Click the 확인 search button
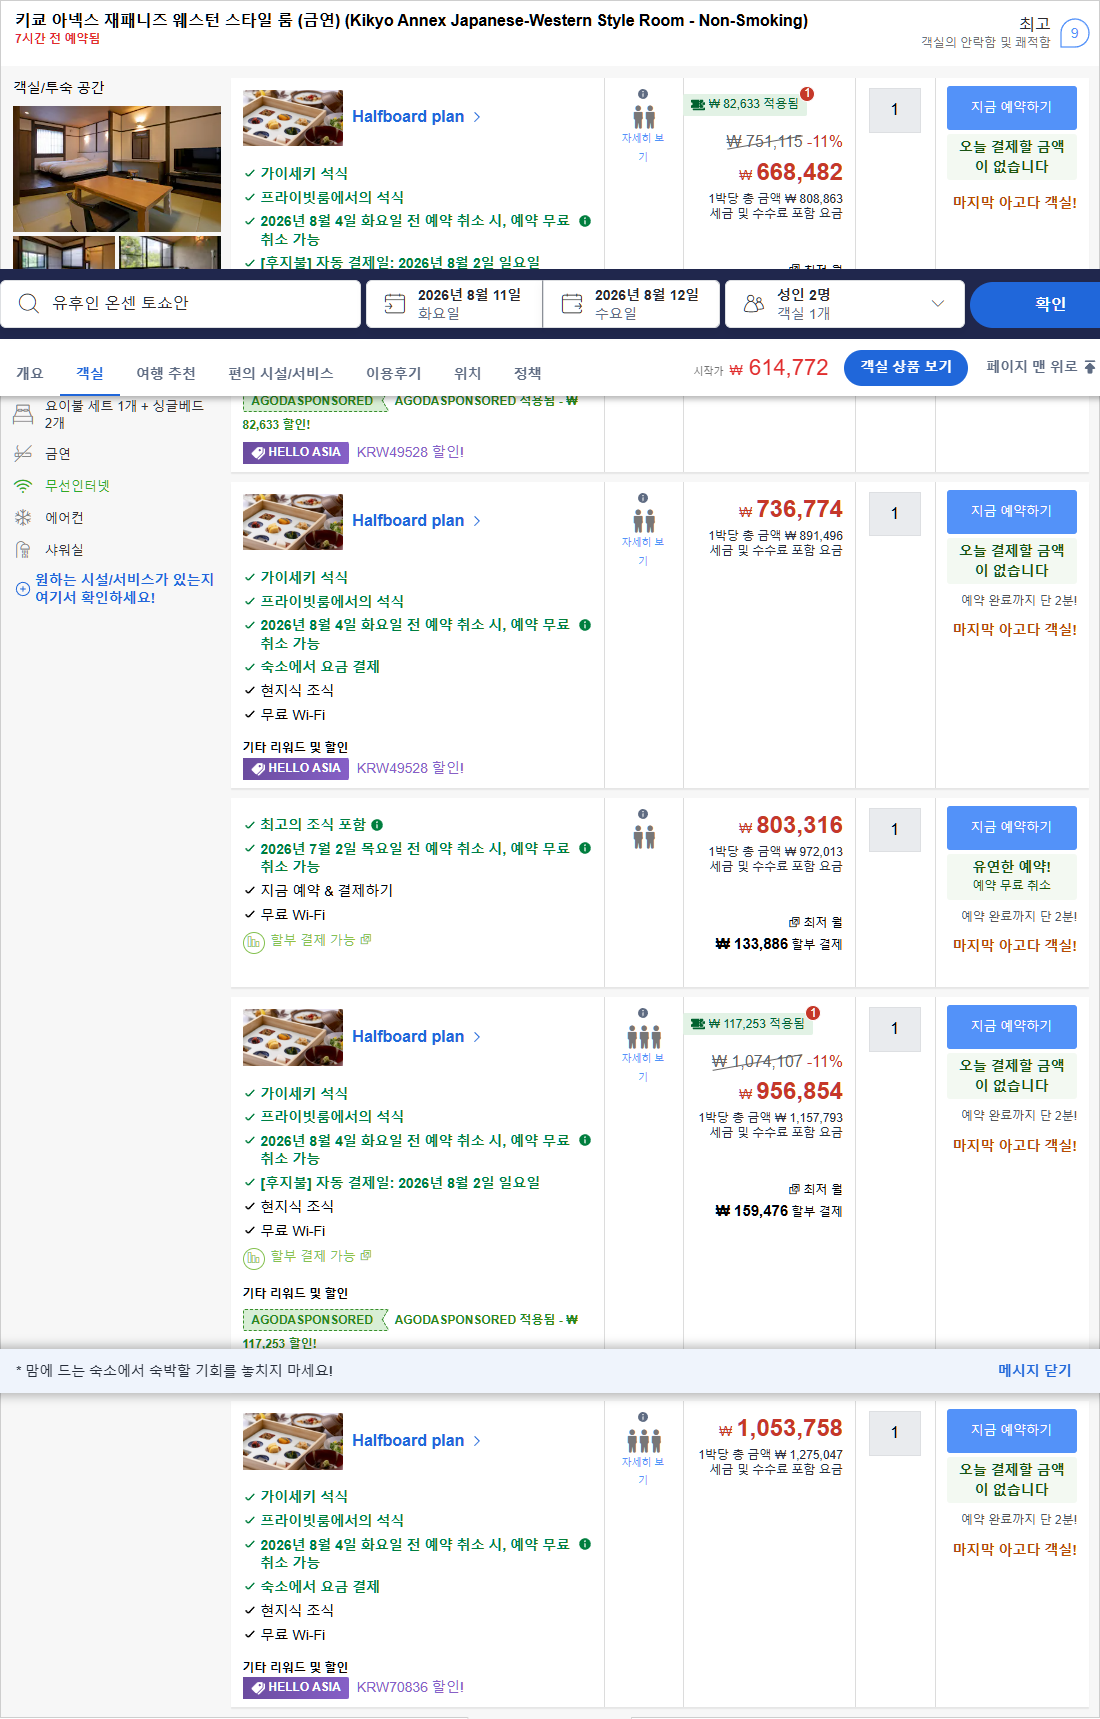 pyautogui.click(x=1035, y=304)
